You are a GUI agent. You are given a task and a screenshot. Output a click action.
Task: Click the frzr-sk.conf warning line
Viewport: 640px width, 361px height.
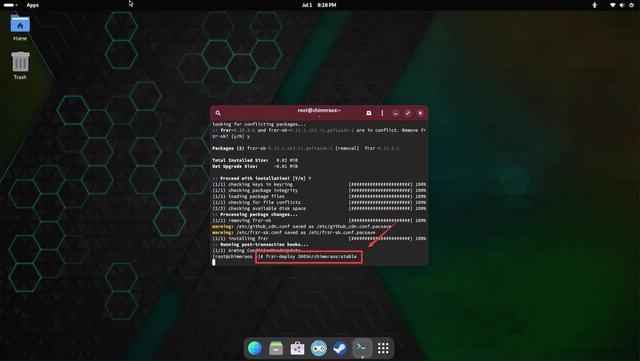point(294,232)
